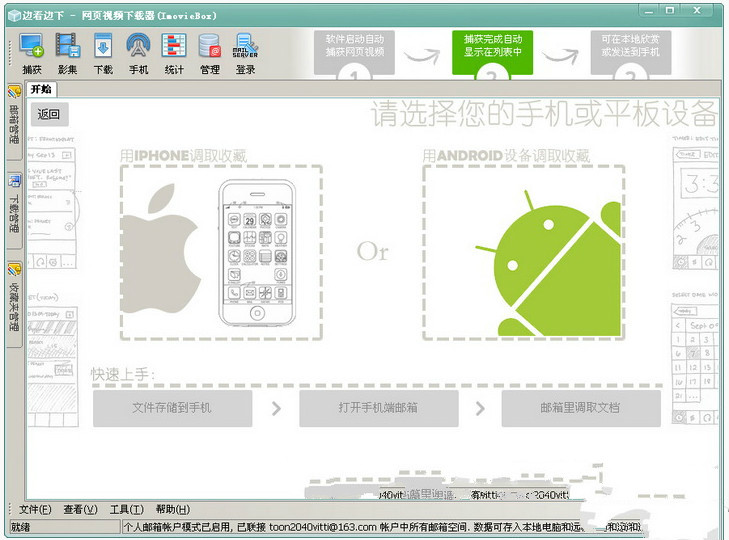Image resolution: width=729 pixels, height=540 pixels.
Task: Open the 帮助(H) menu
Action: coord(172,509)
